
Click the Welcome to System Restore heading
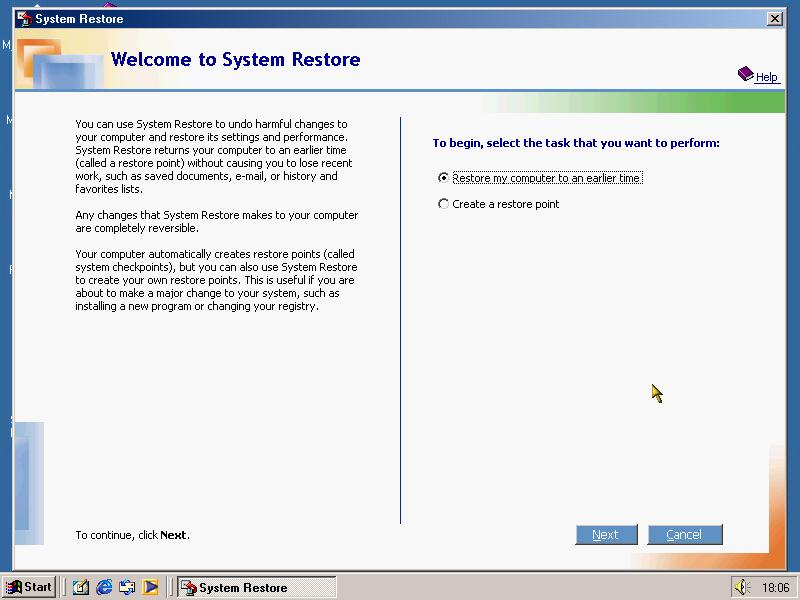click(x=235, y=59)
